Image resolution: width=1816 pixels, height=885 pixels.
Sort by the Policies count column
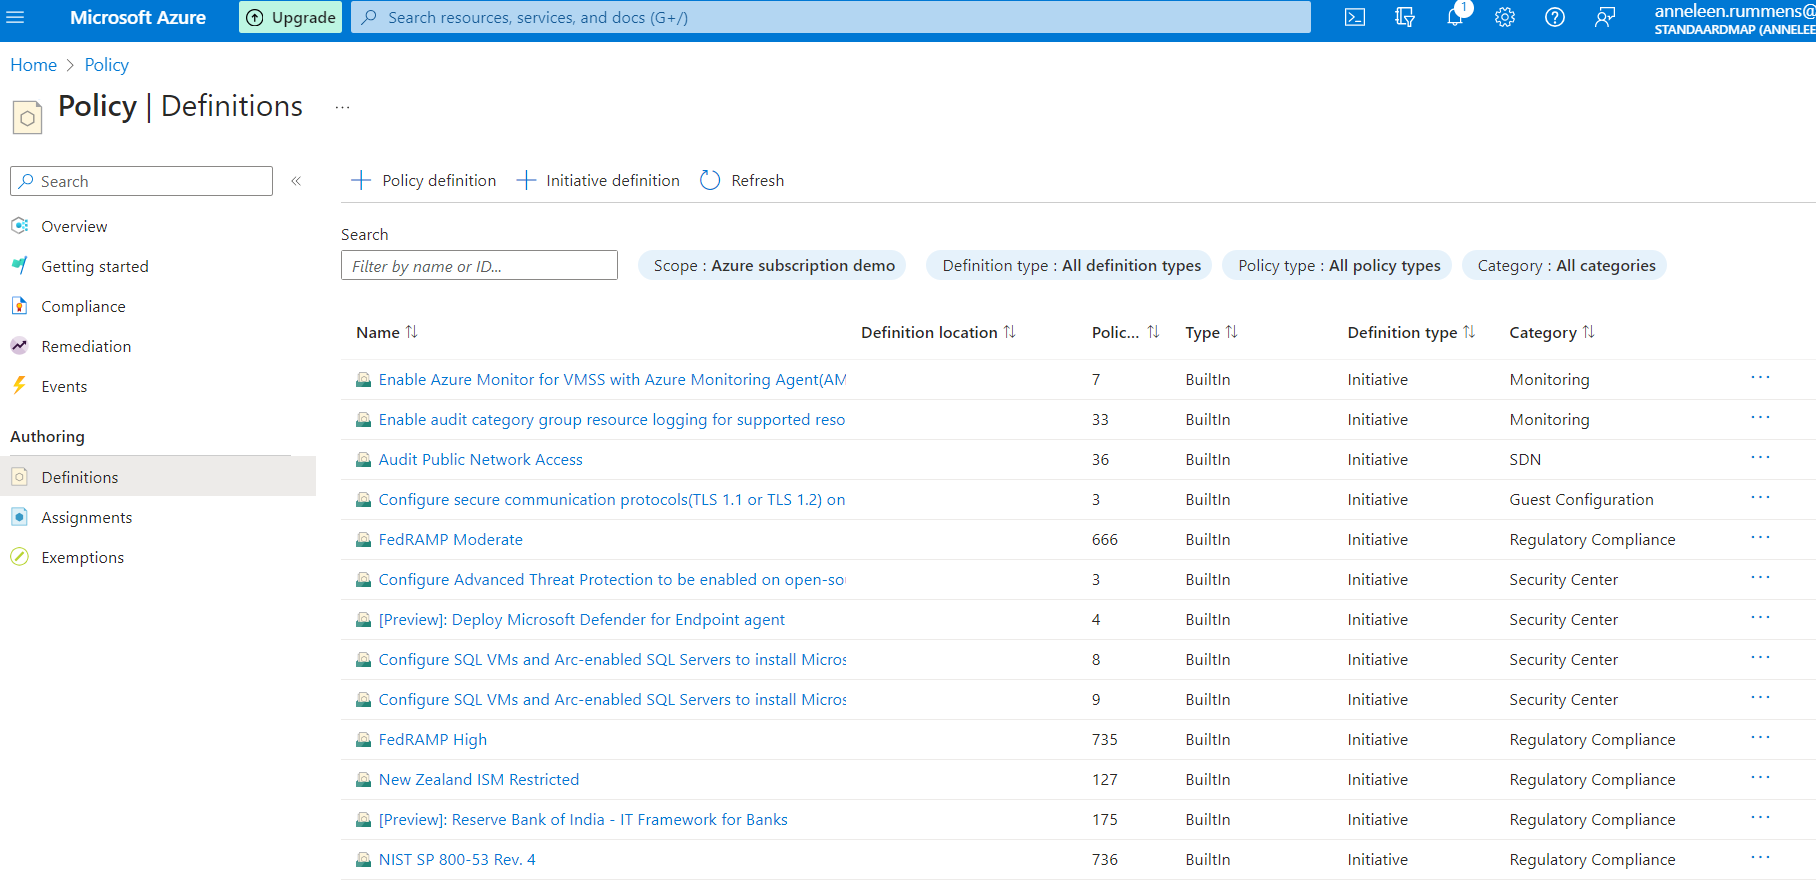1125,333
